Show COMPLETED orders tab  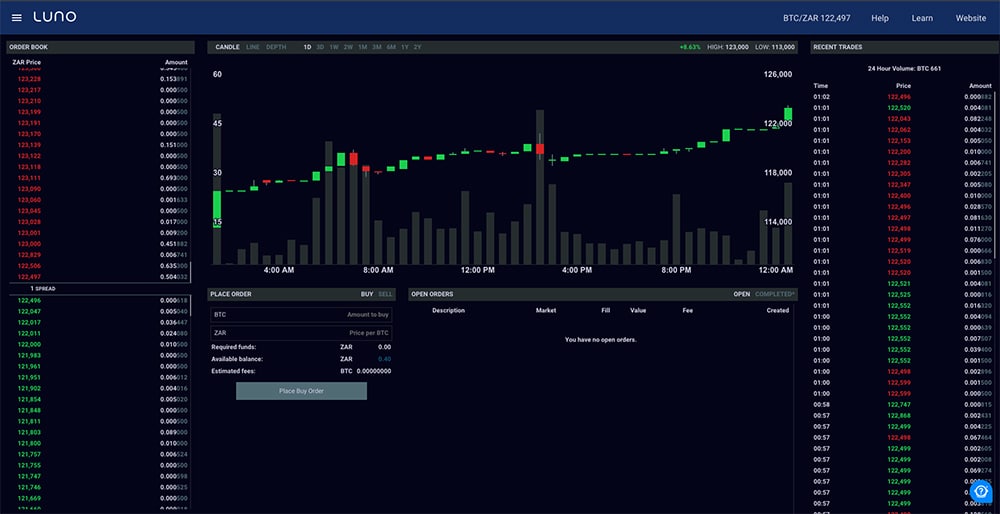(x=776, y=294)
